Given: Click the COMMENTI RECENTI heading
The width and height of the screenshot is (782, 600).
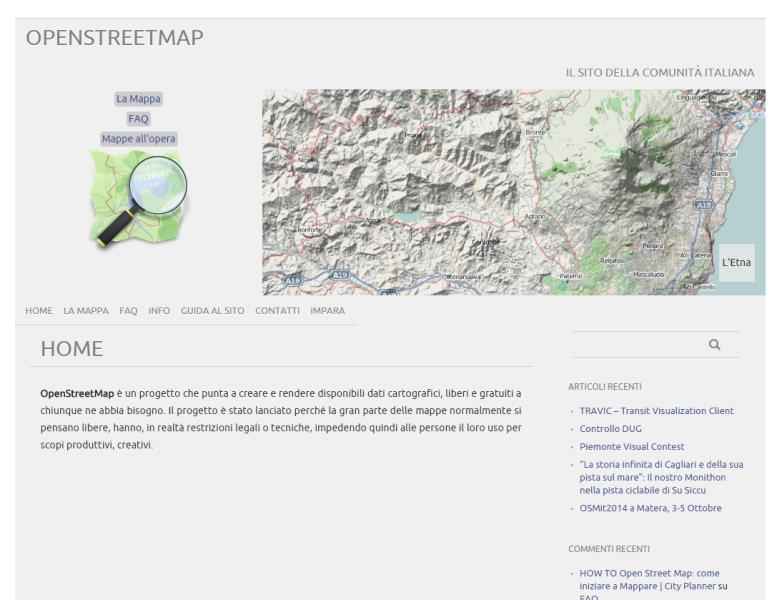Looking at the screenshot, I should pyautogui.click(x=609, y=549).
